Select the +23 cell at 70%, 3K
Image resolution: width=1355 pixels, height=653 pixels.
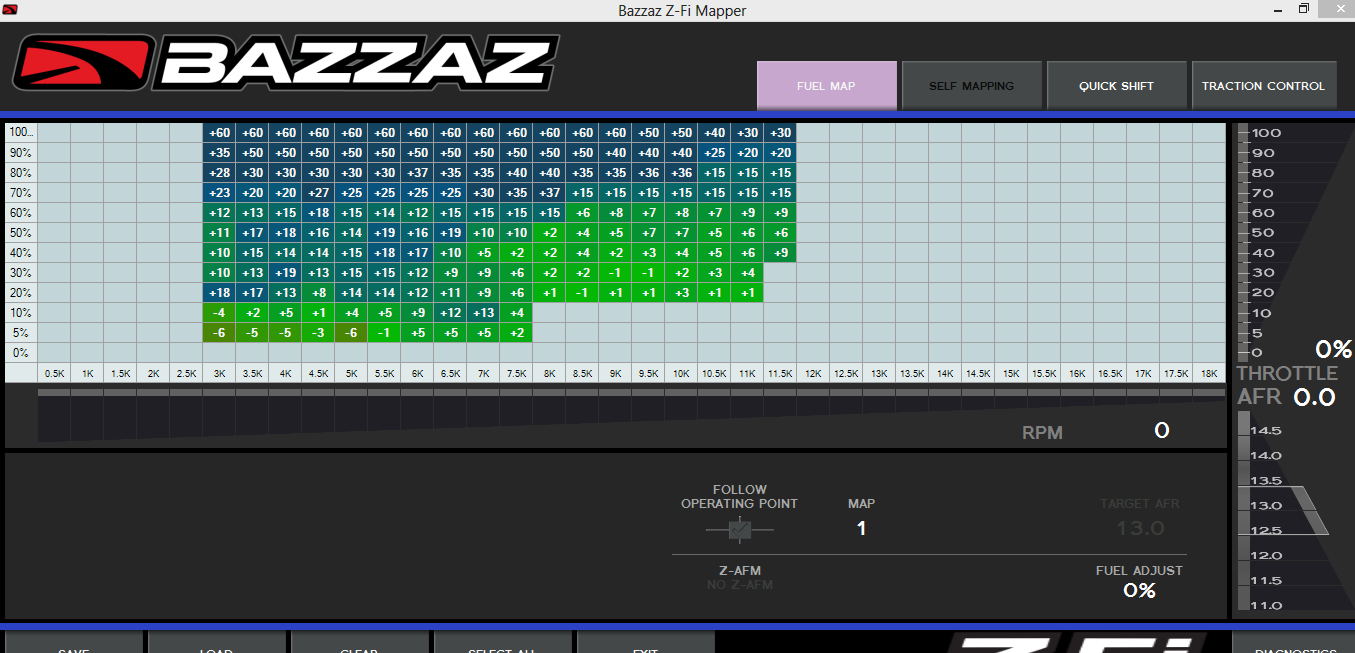(219, 193)
